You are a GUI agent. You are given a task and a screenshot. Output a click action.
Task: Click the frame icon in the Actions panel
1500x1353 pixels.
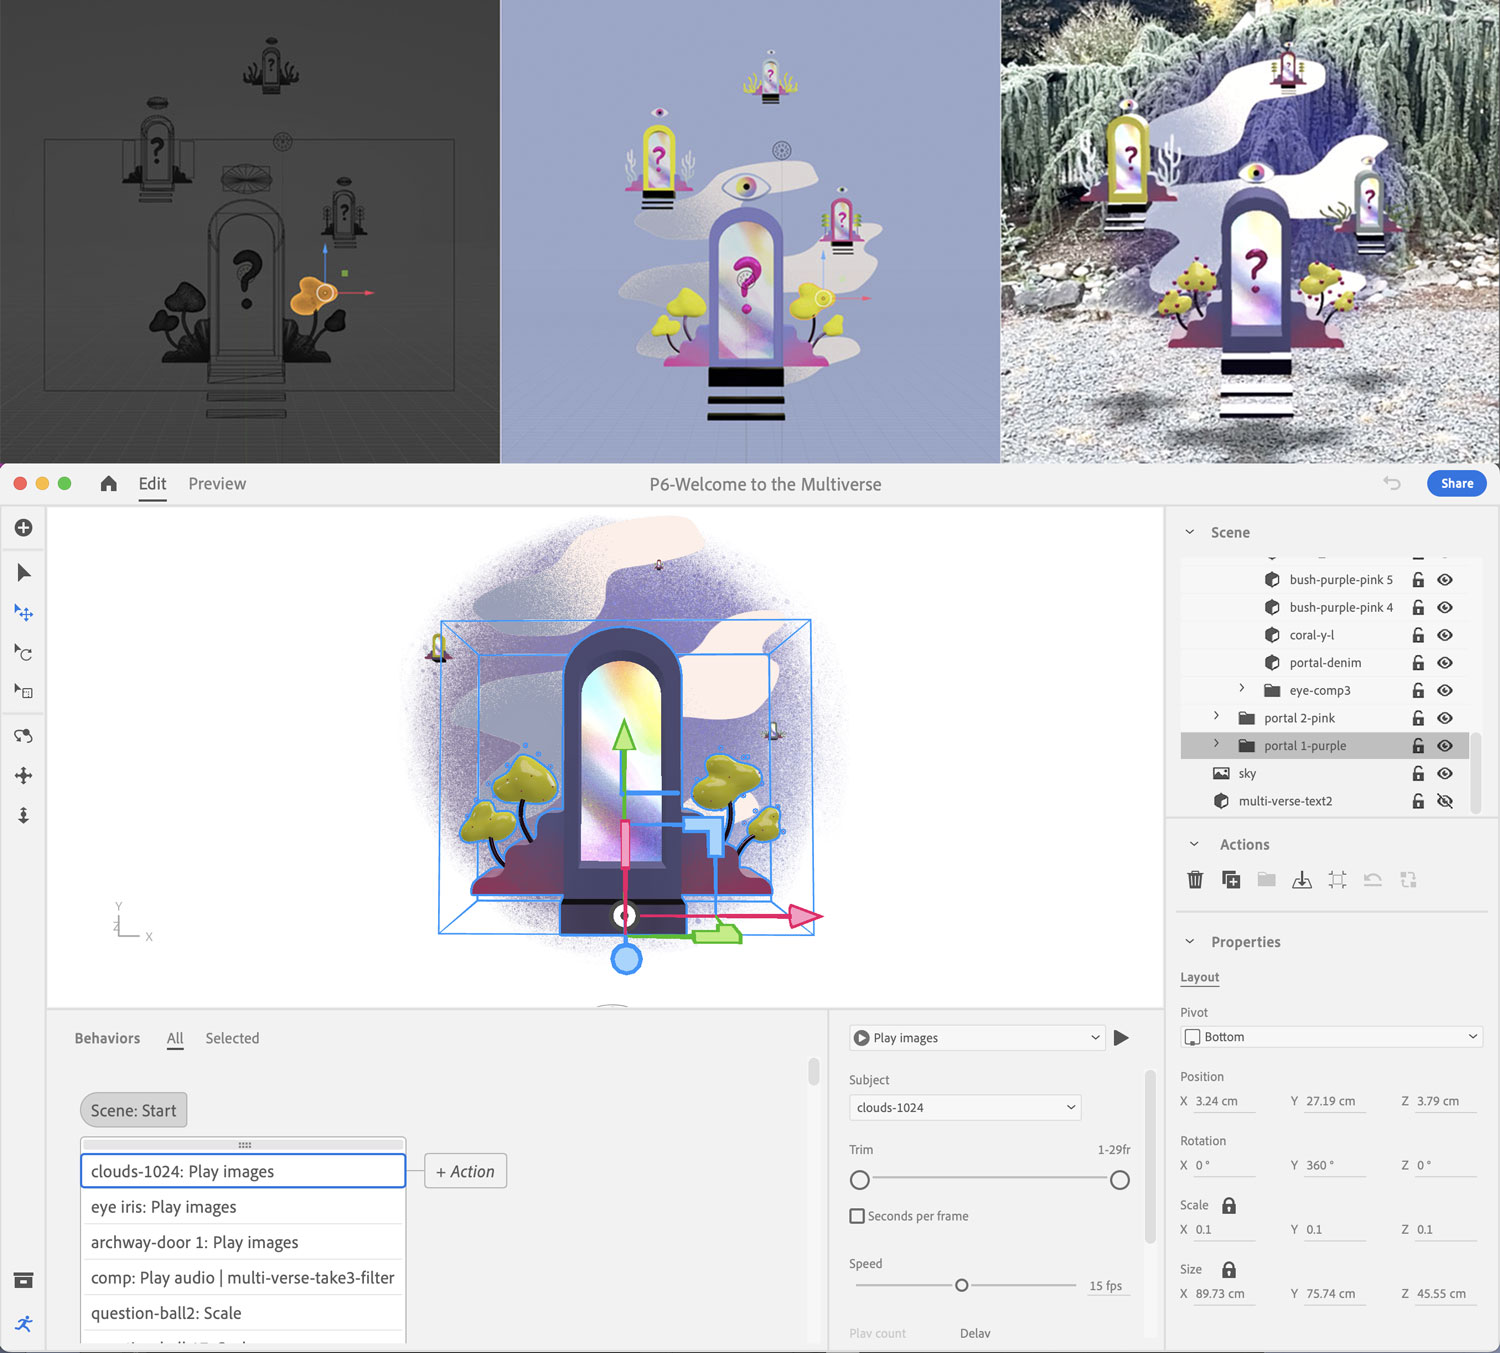(1338, 879)
